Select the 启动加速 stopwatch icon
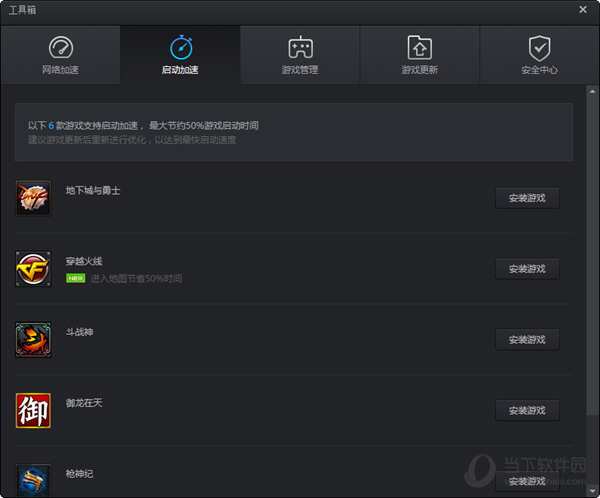Image resolution: width=600 pixels, height=498 pixels. (x=181, y=47)
